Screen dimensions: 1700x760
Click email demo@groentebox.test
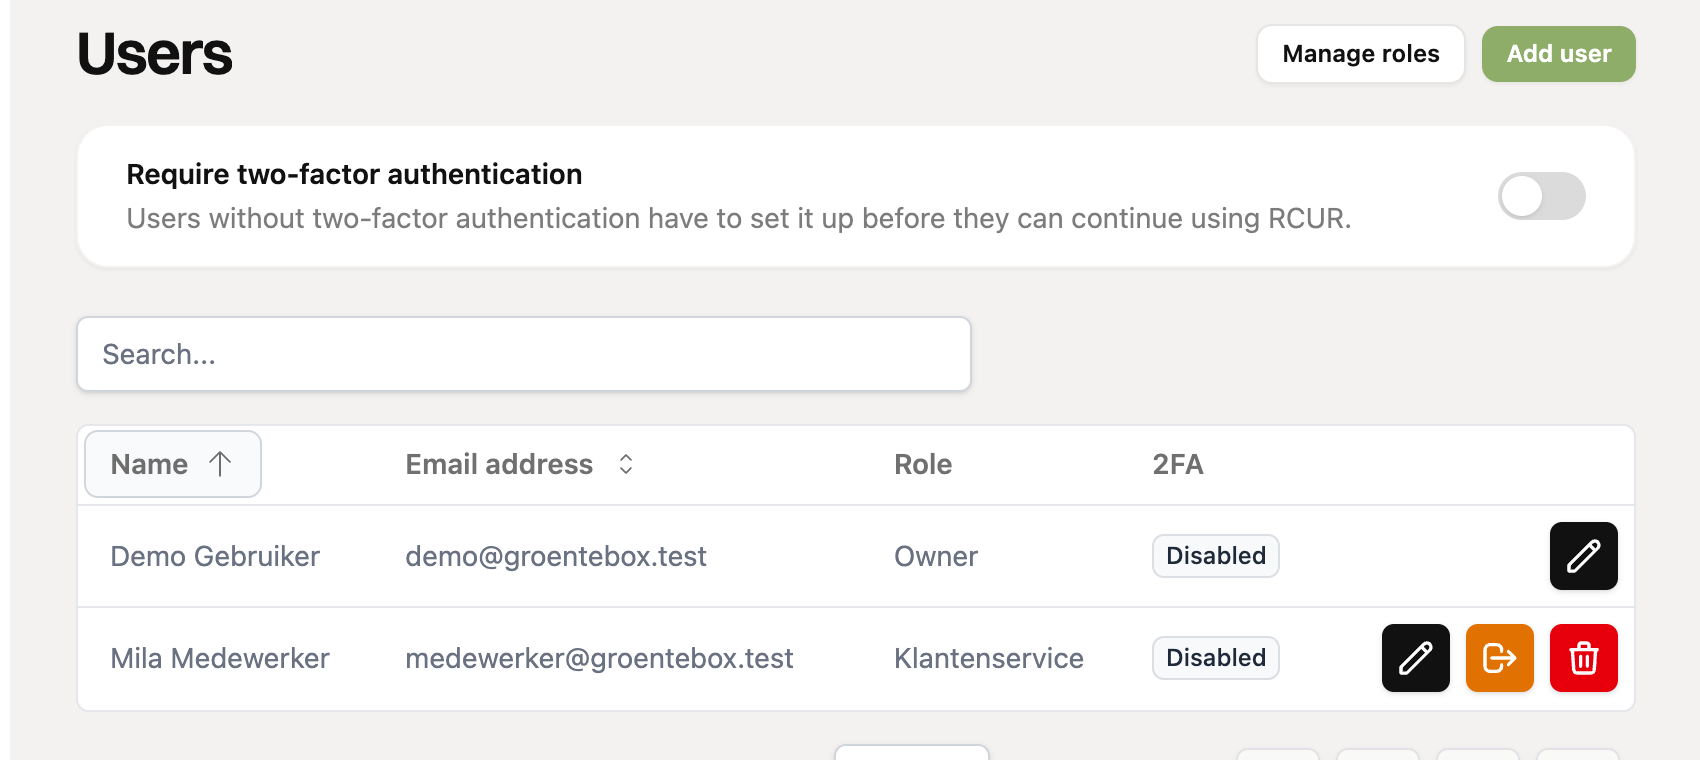pyautogui.click(x=556, y=556)
